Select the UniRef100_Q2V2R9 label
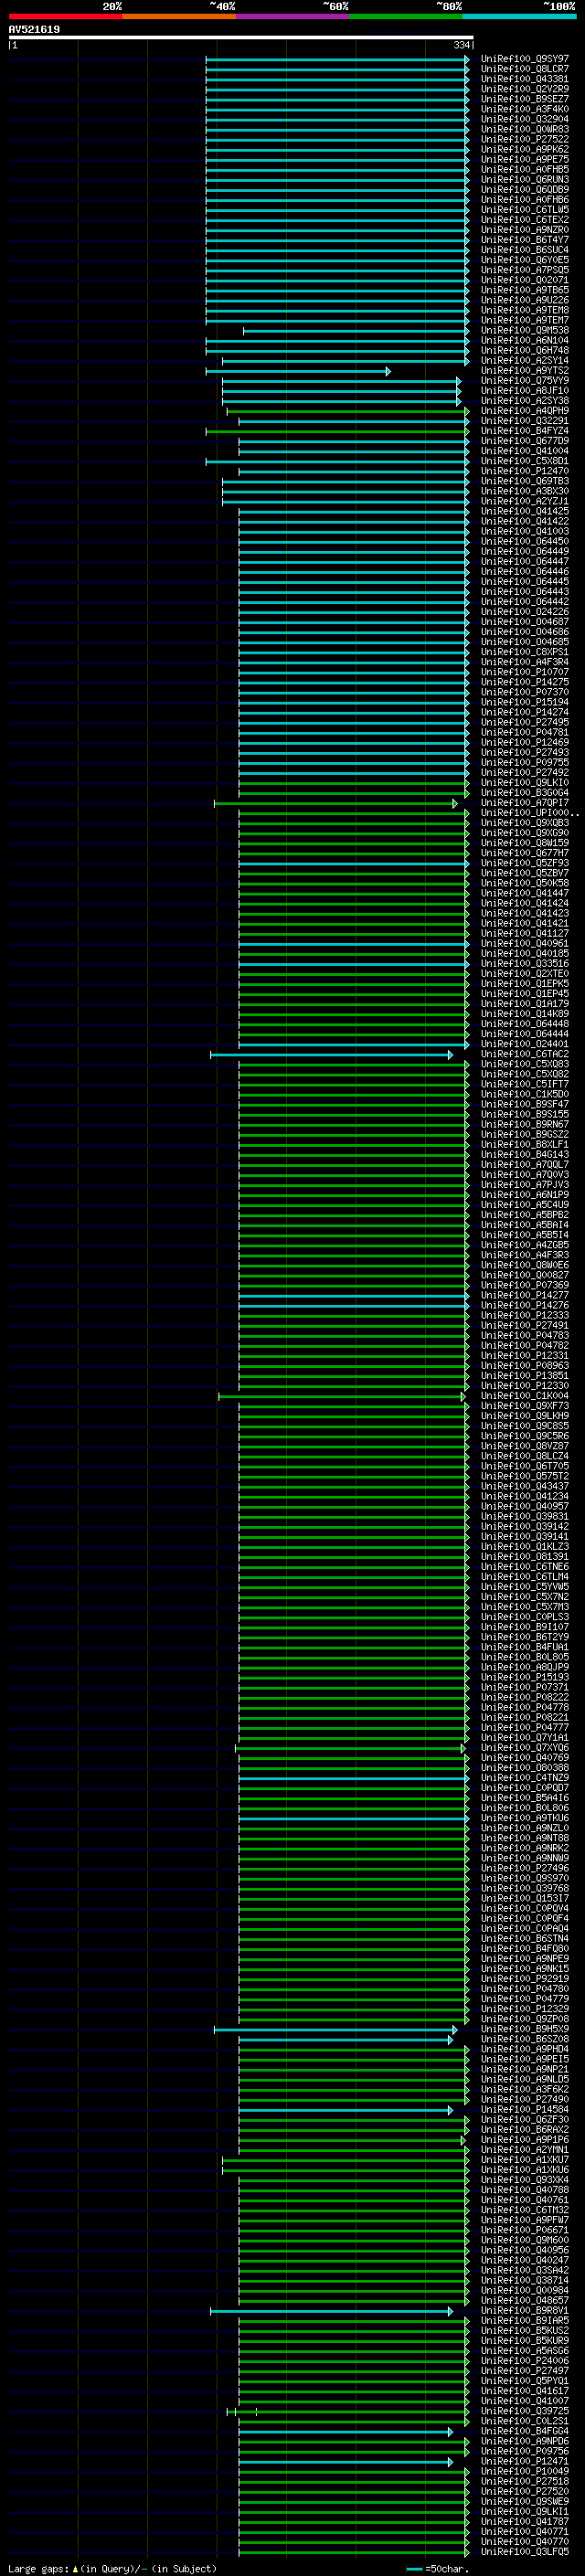Screen dimensions: 585x2576 pos(524,89)
